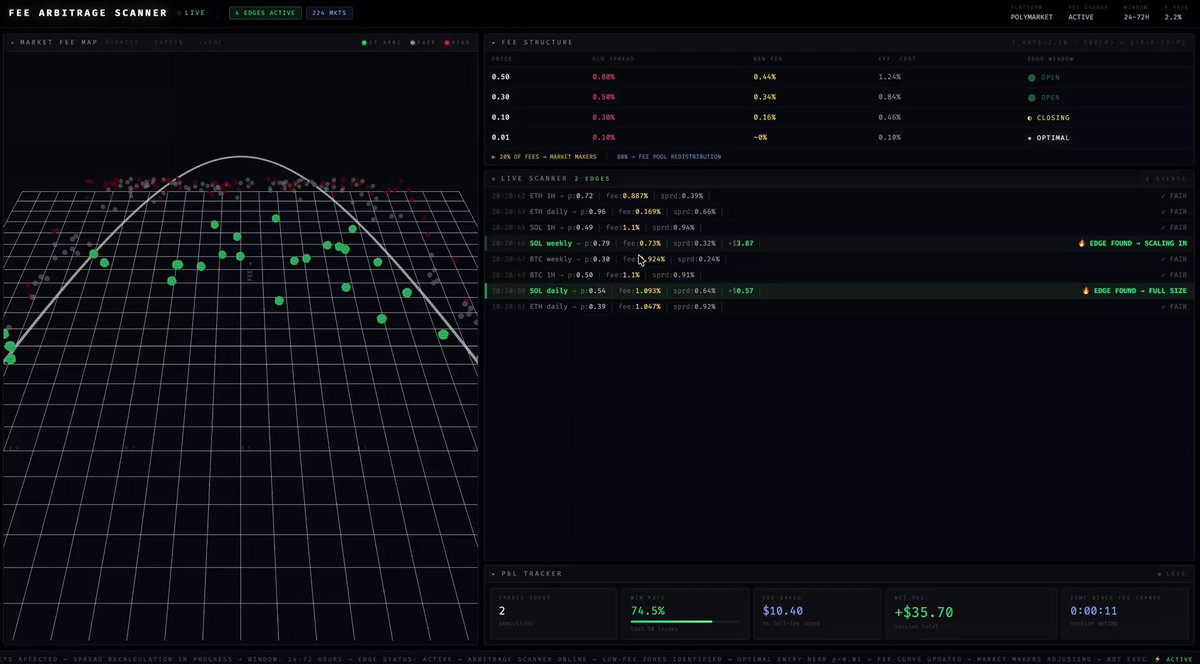Click the fire icon on SOL weekly row
Viewport: 1200px width, 664px height.
pos(1082,243)
